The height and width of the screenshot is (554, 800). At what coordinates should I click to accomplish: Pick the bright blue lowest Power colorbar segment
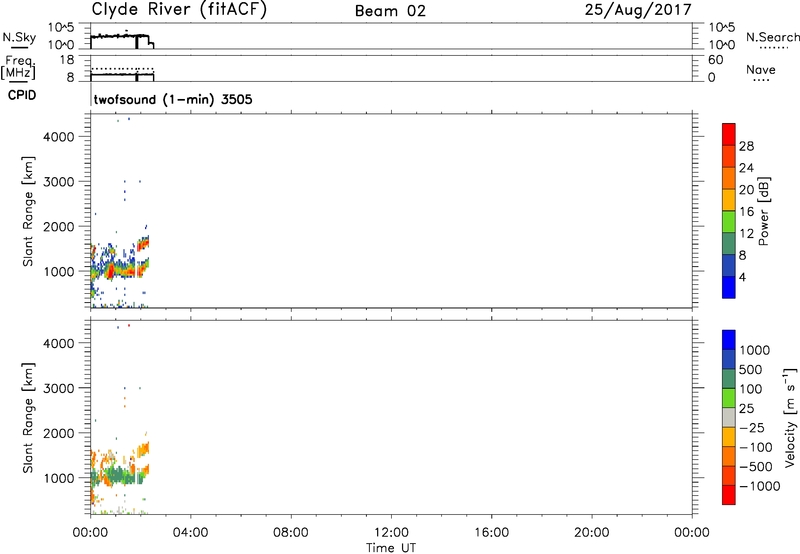click(x=729, y=287)
